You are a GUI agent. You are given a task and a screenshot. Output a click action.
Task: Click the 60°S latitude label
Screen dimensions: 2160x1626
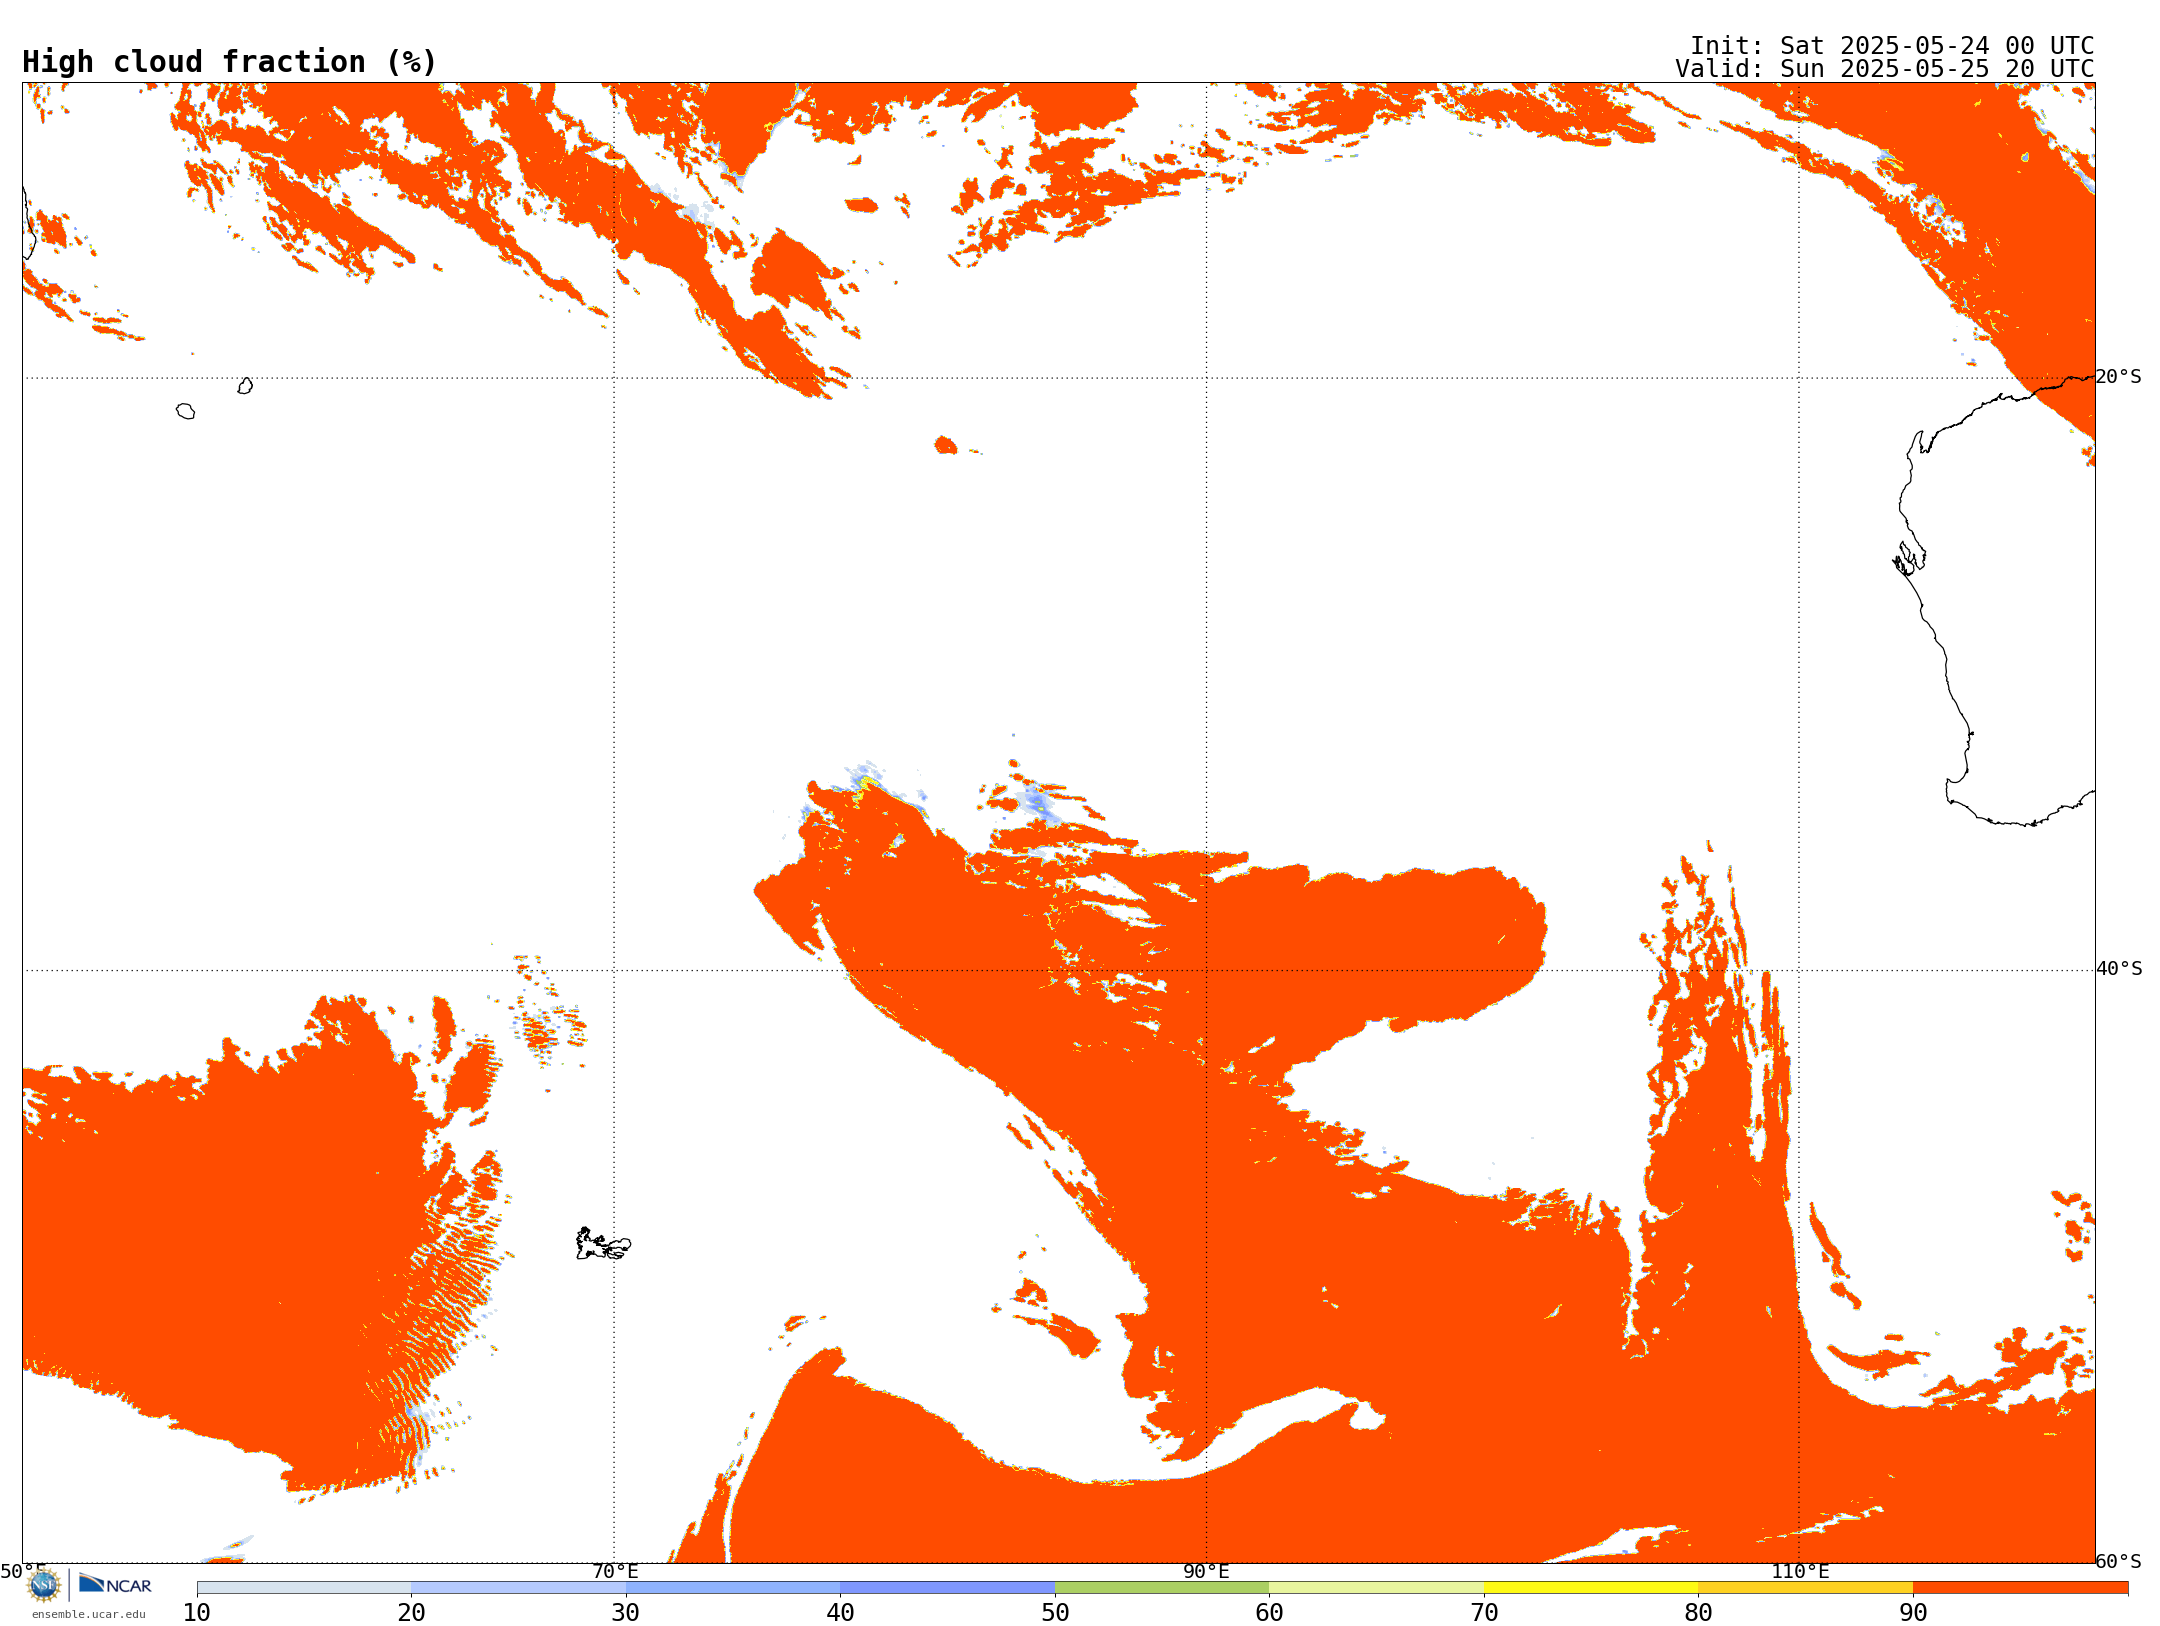coord(2118,1561)
